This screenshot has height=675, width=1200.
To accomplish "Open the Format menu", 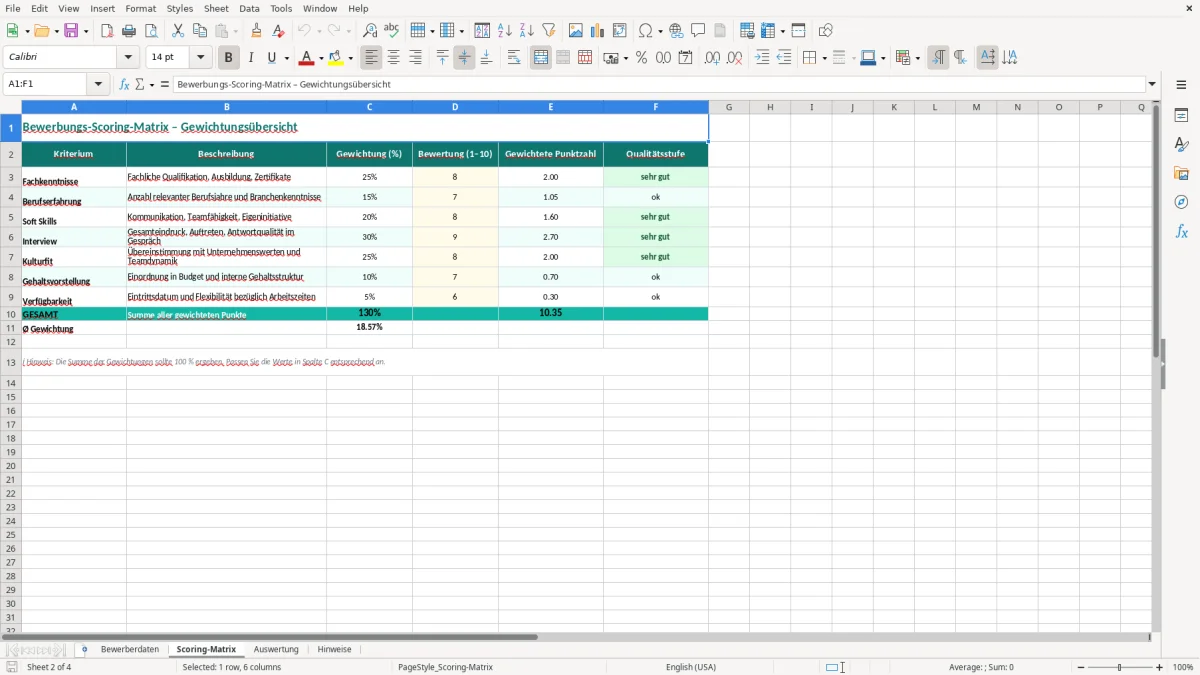I will coord(141,8).
